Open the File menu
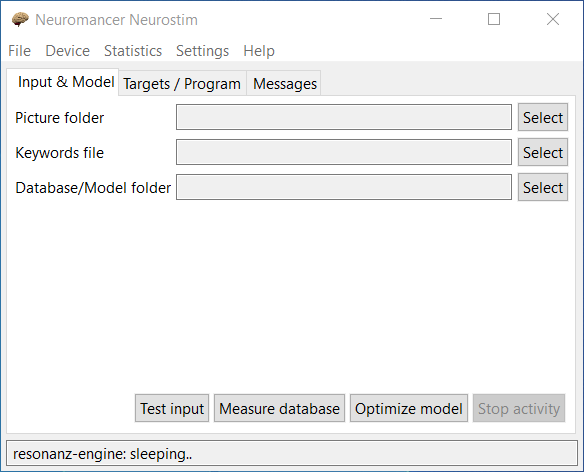The image size is (584, 472). (19, 51)
